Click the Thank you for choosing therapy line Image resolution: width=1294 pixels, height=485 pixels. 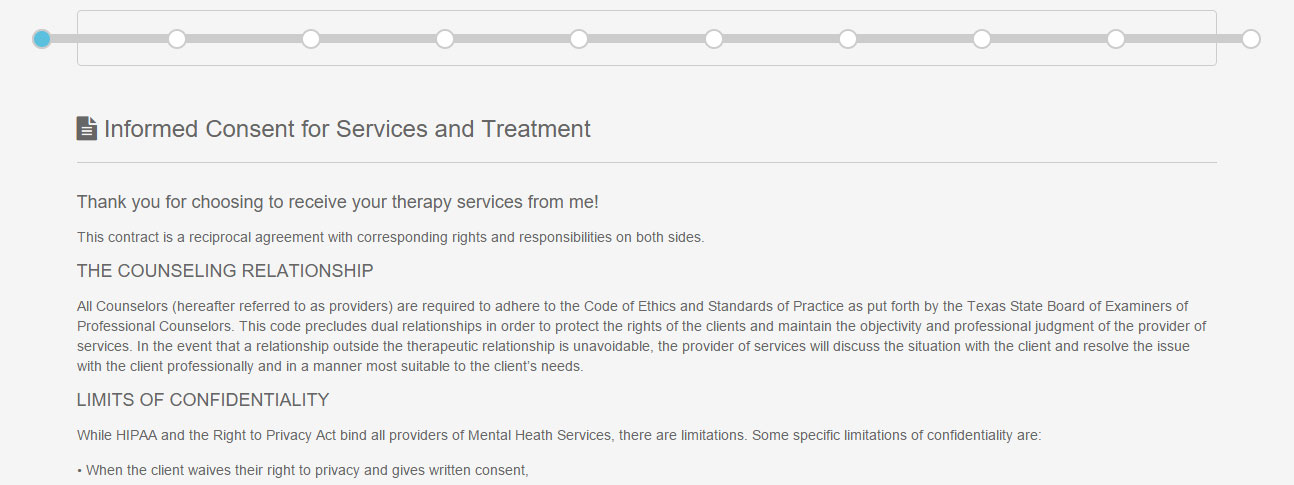pyautogui.click(x=338, y=202)
